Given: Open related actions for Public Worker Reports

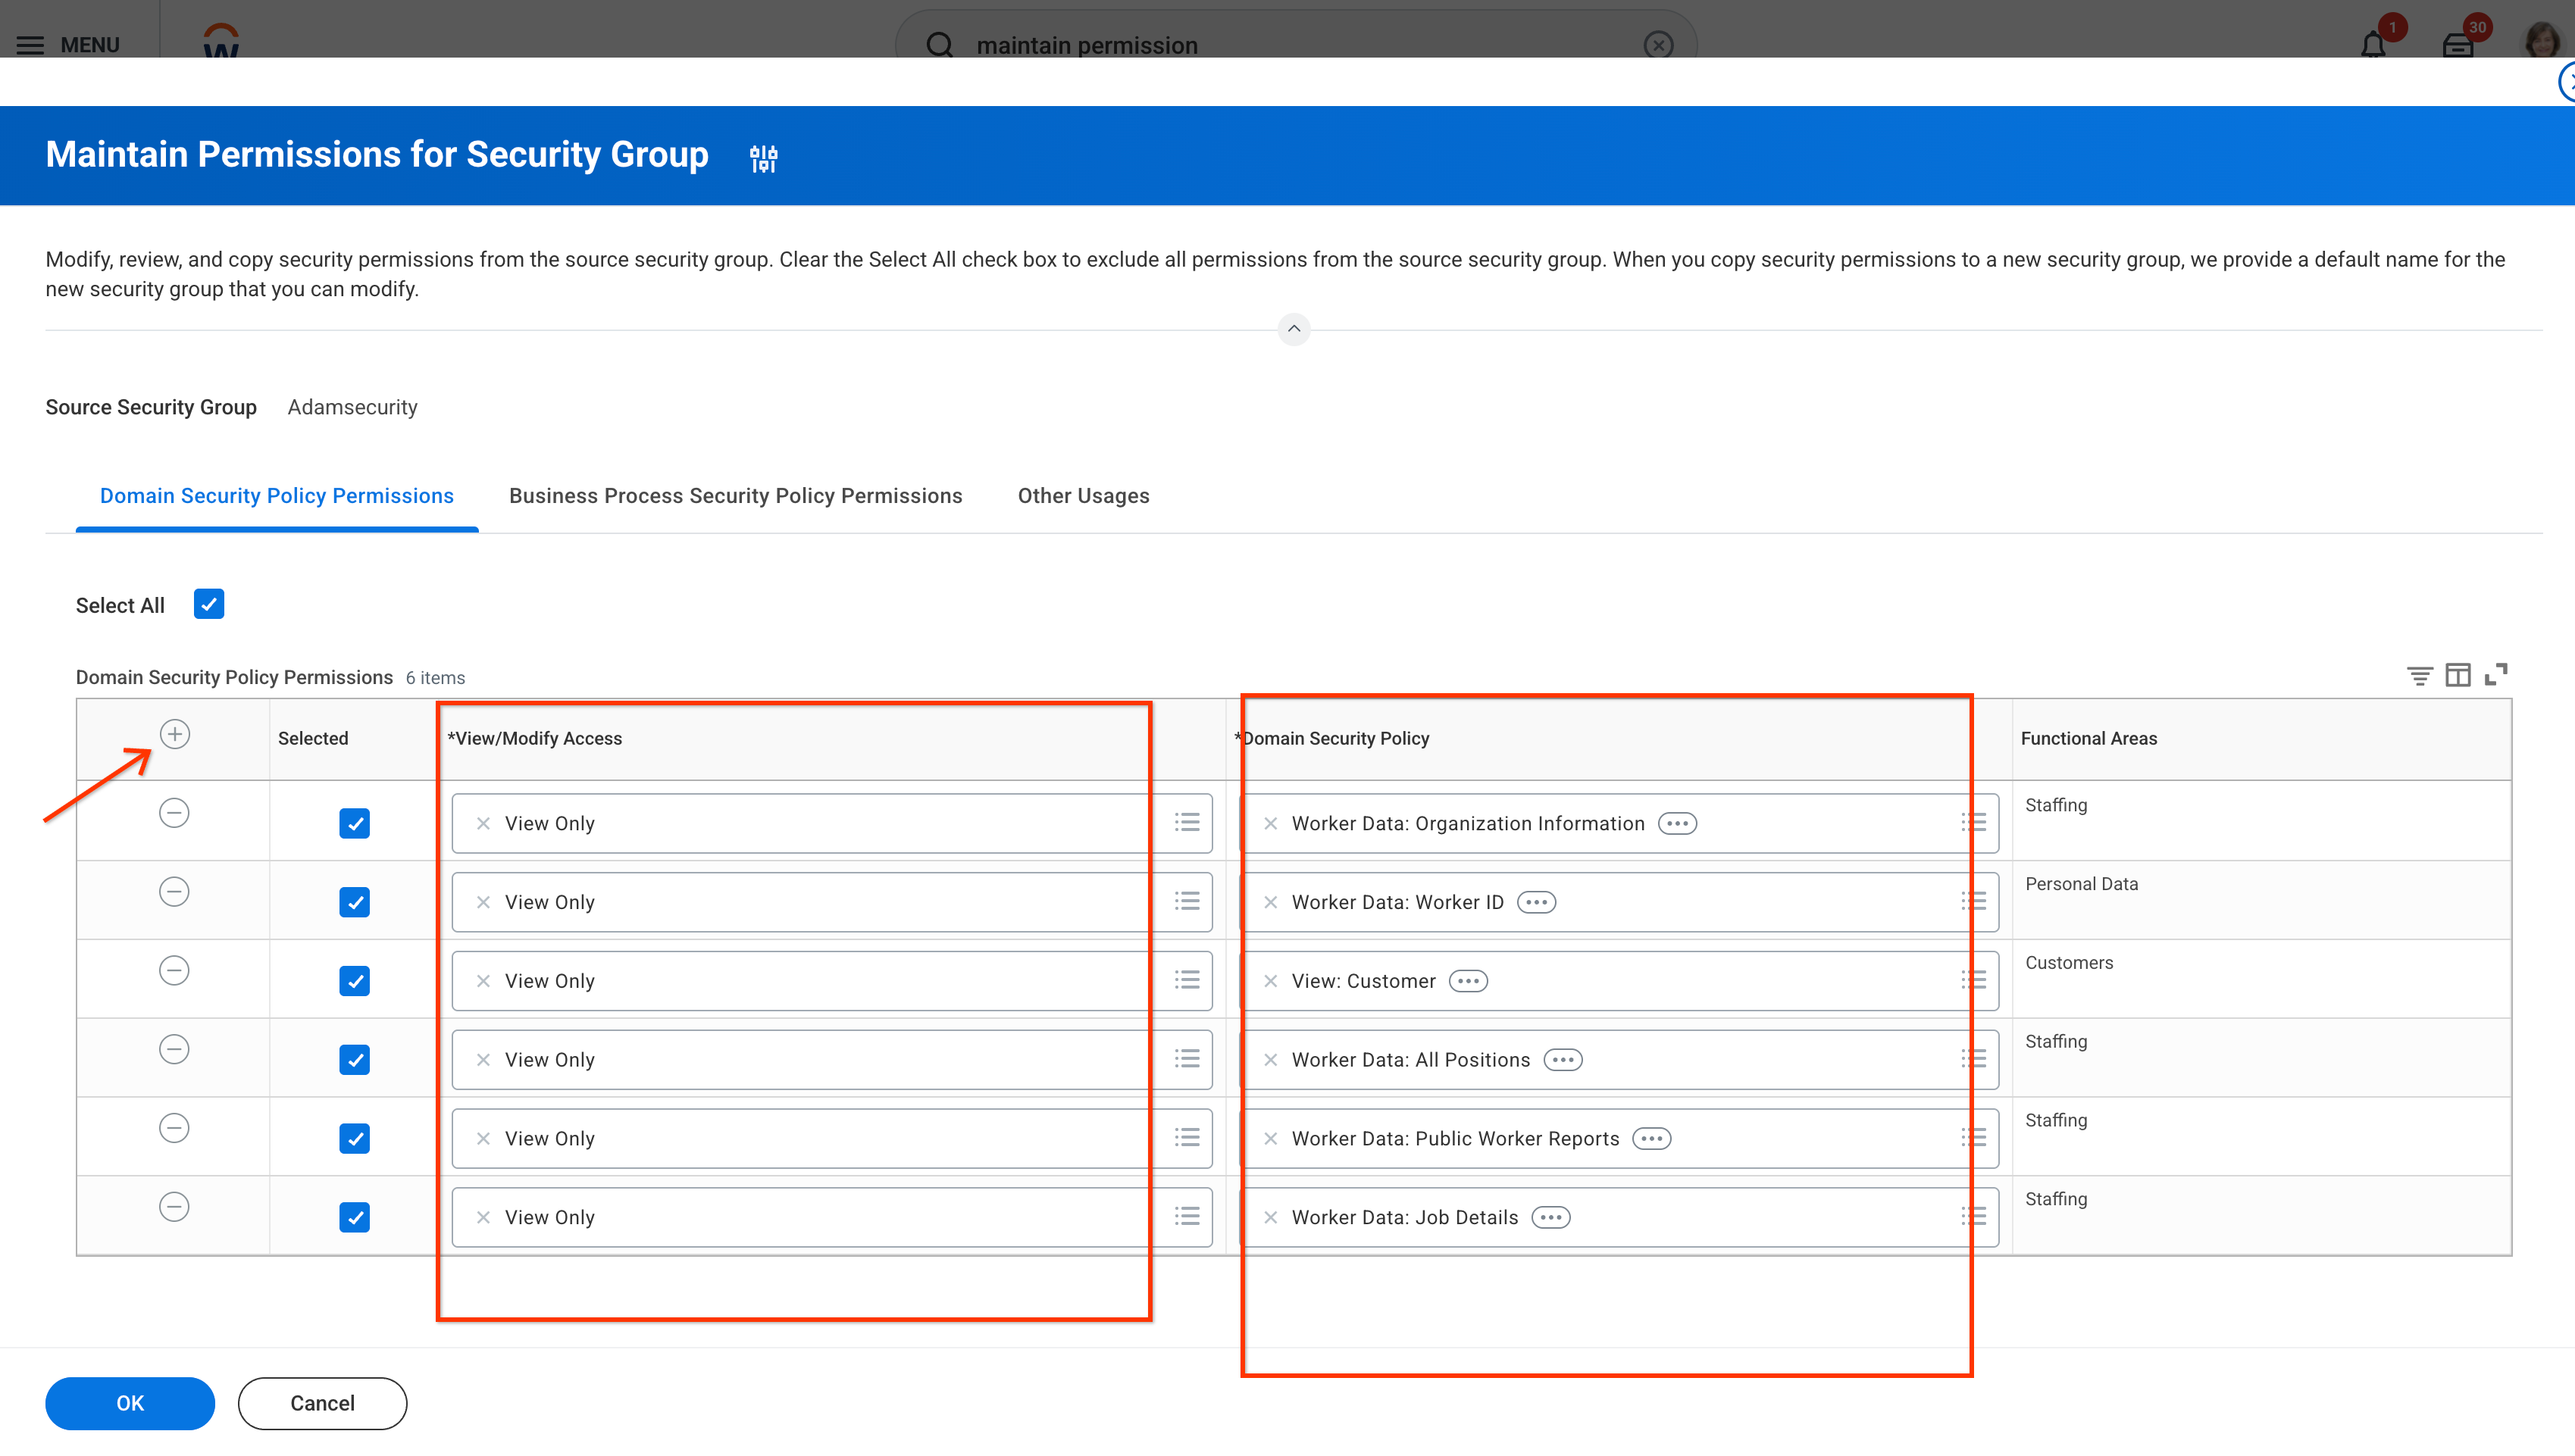Looking at the screenshot, I should [1652, 1139].
